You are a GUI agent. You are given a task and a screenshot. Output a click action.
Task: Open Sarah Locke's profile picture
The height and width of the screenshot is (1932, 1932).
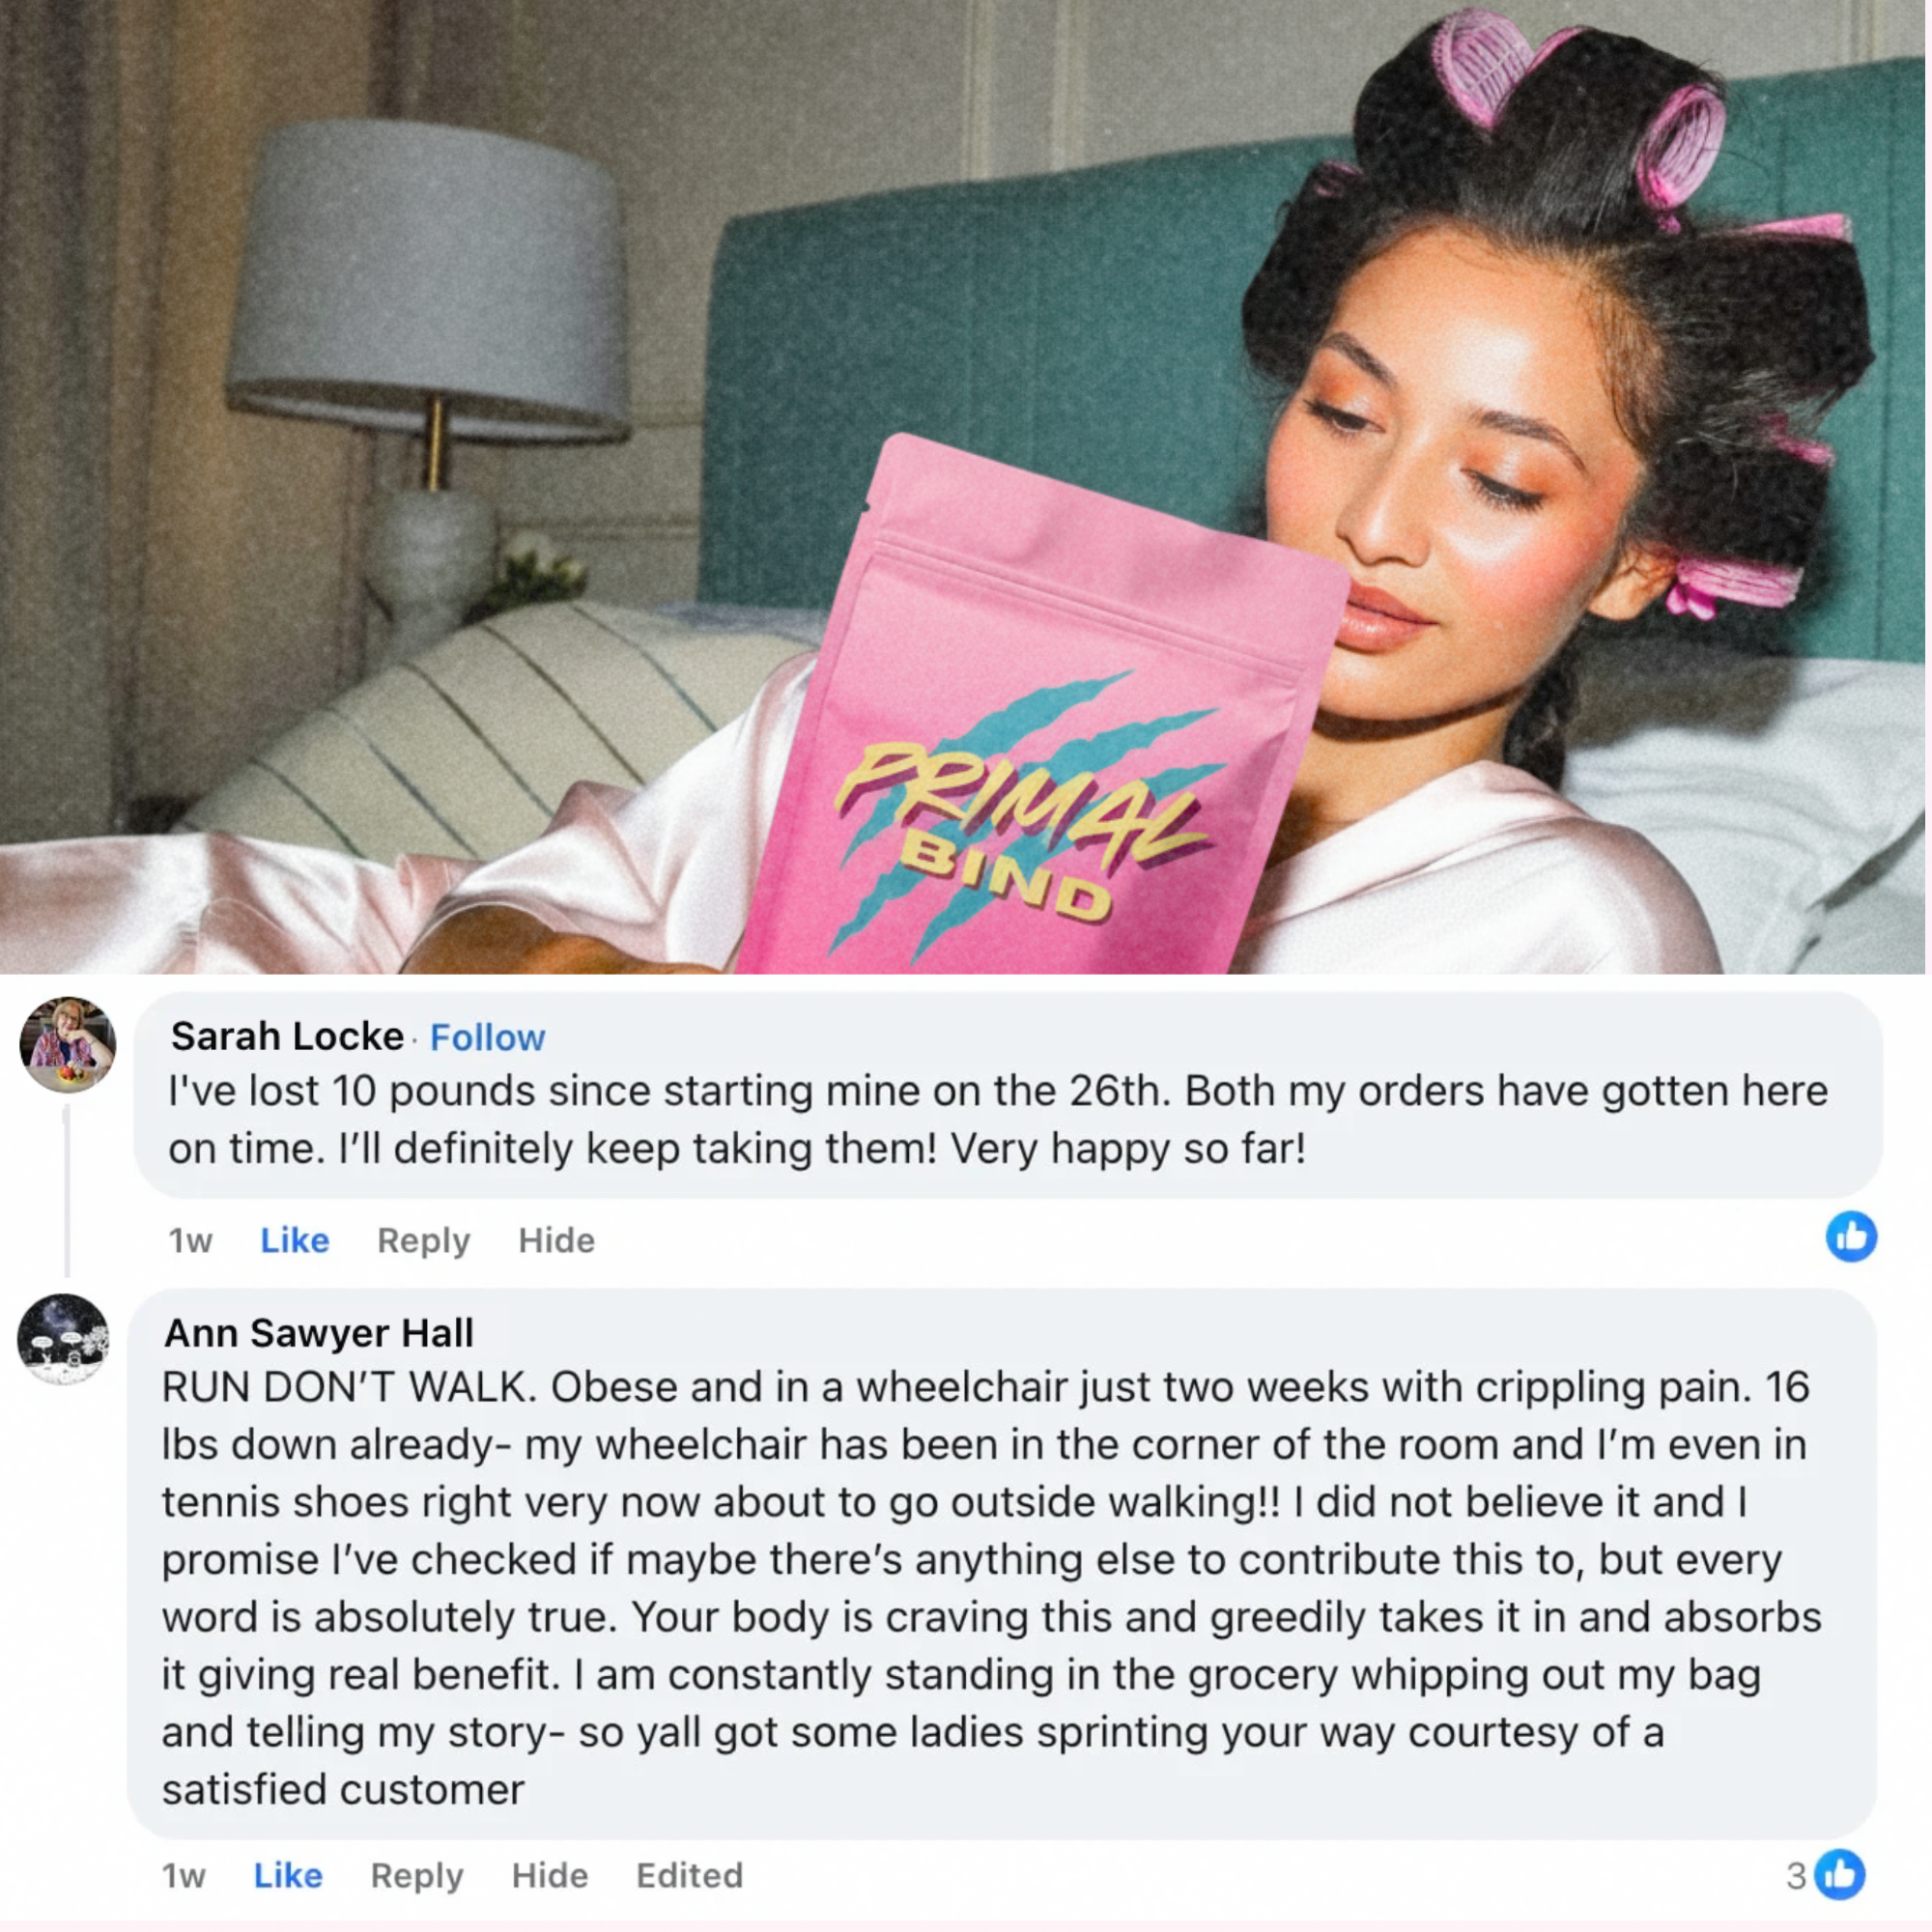coord(68,1044)
